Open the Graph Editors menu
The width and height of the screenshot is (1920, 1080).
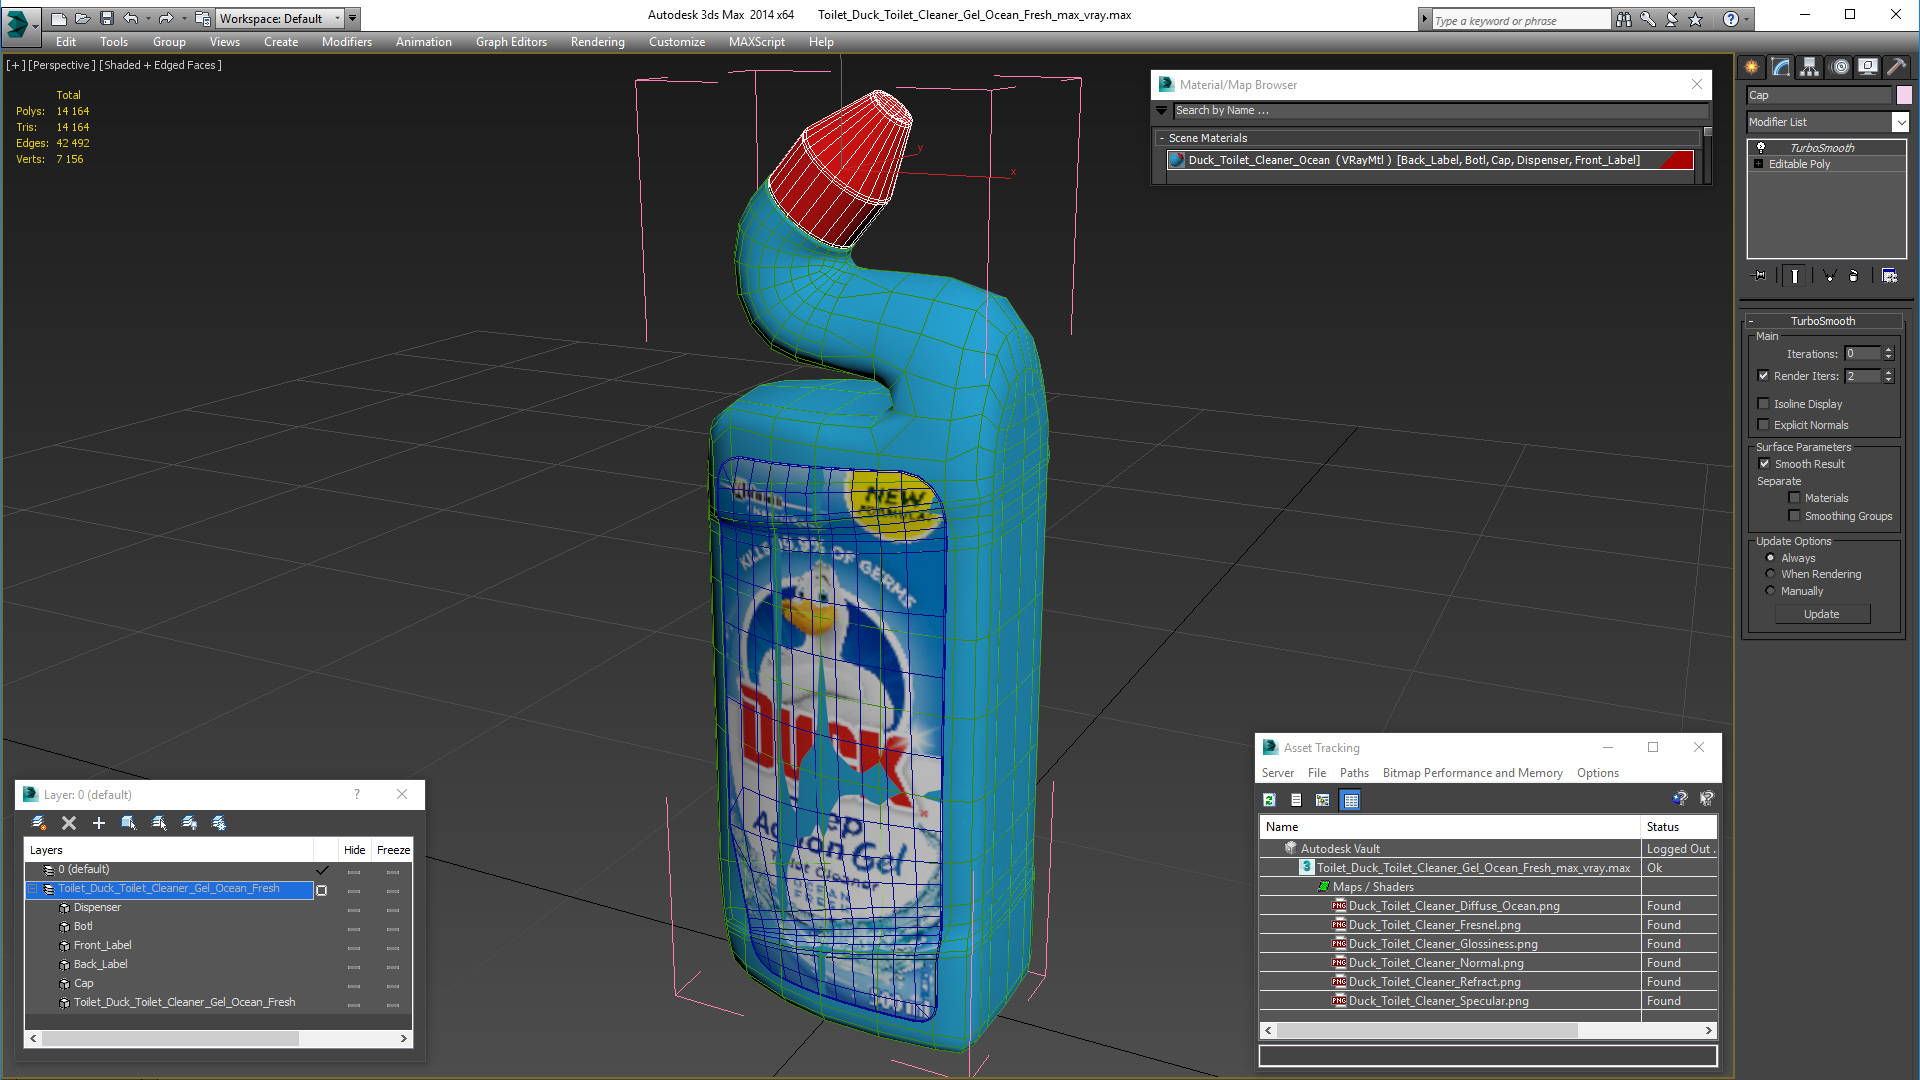coord(511,42)
